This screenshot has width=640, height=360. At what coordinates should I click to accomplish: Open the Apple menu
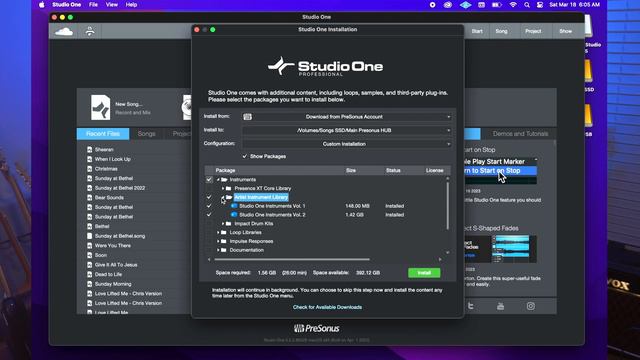(42, 5)
